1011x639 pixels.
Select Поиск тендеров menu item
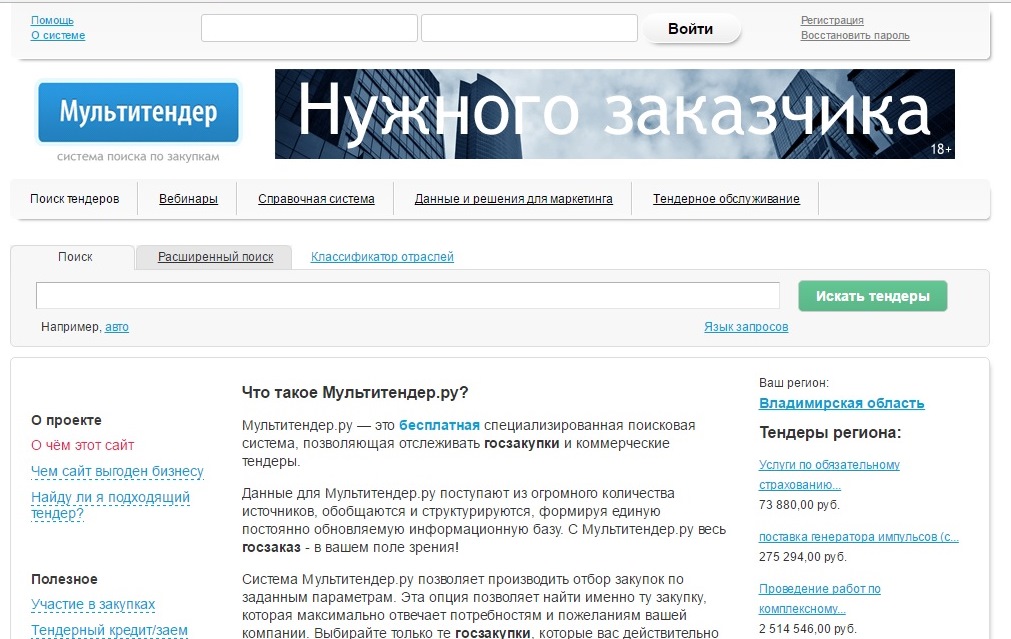(x=75, y=199)
